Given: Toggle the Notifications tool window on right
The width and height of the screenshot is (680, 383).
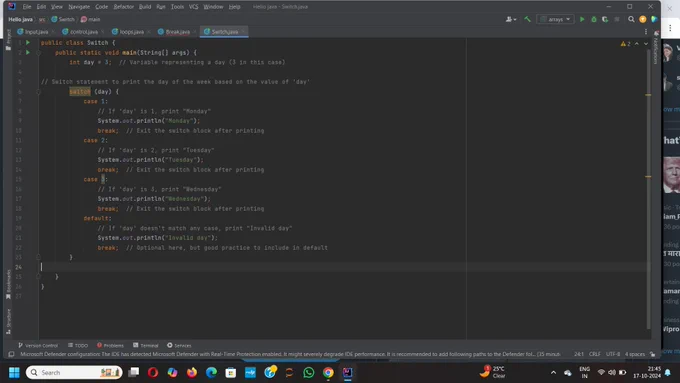Looking at the screenshot, I should coord(656,48).
